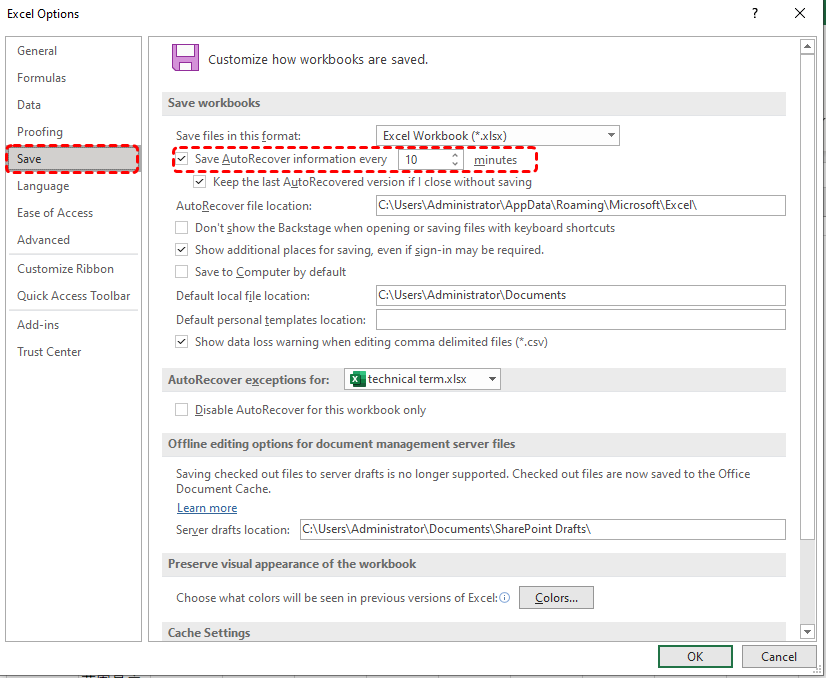The height and width of the screenshot is (678, 826).
Task: Enable Don't show the Backstage checkbox
Action: tap(182, 228)
